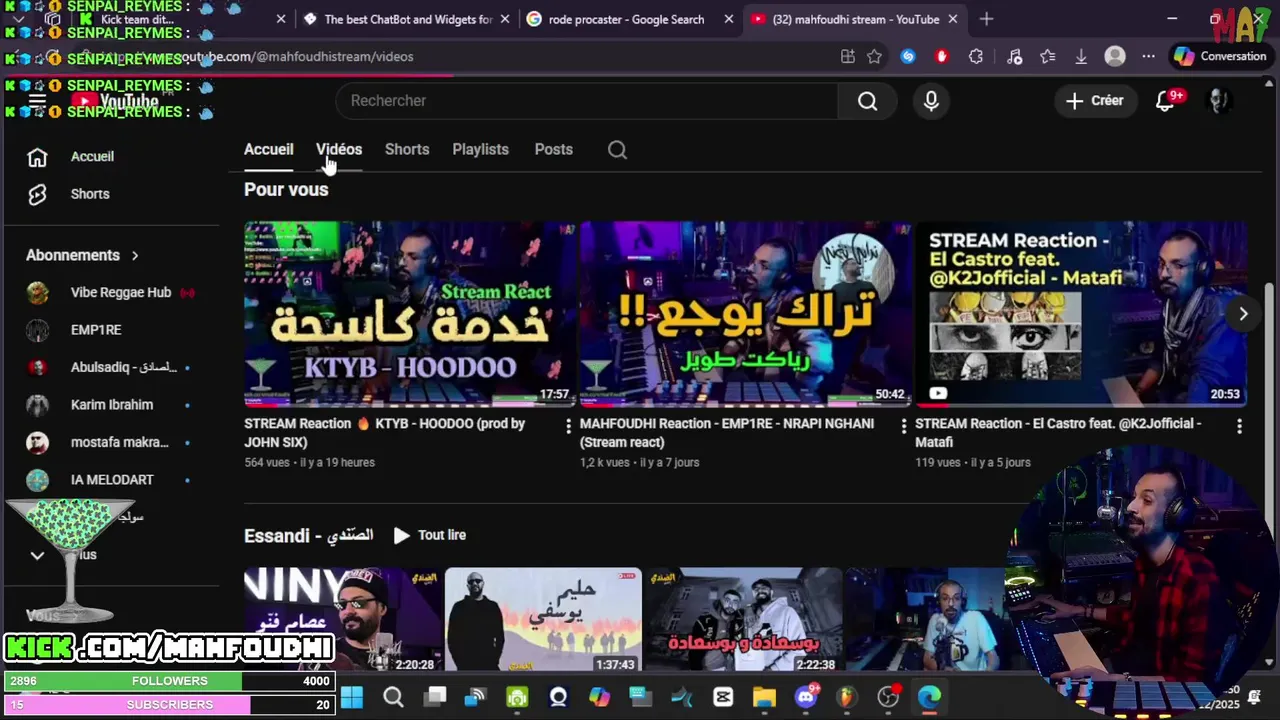Switch to Vidéos tab

tap(339, 150)
